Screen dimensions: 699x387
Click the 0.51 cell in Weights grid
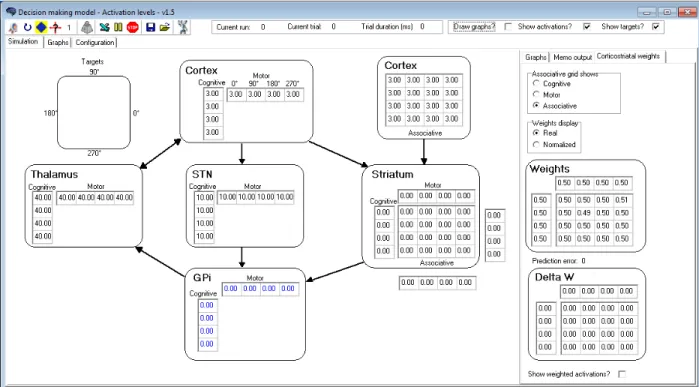(622, 200)
